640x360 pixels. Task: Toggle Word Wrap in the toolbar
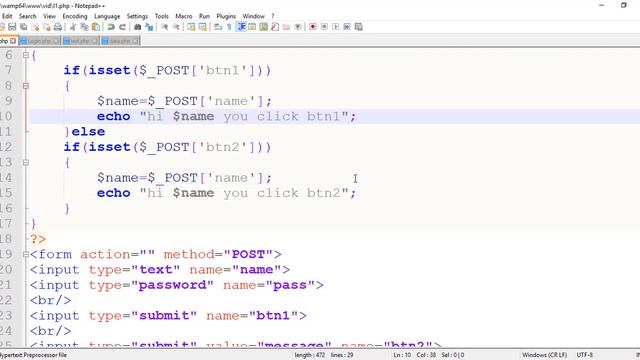click(x=218, y=27)
